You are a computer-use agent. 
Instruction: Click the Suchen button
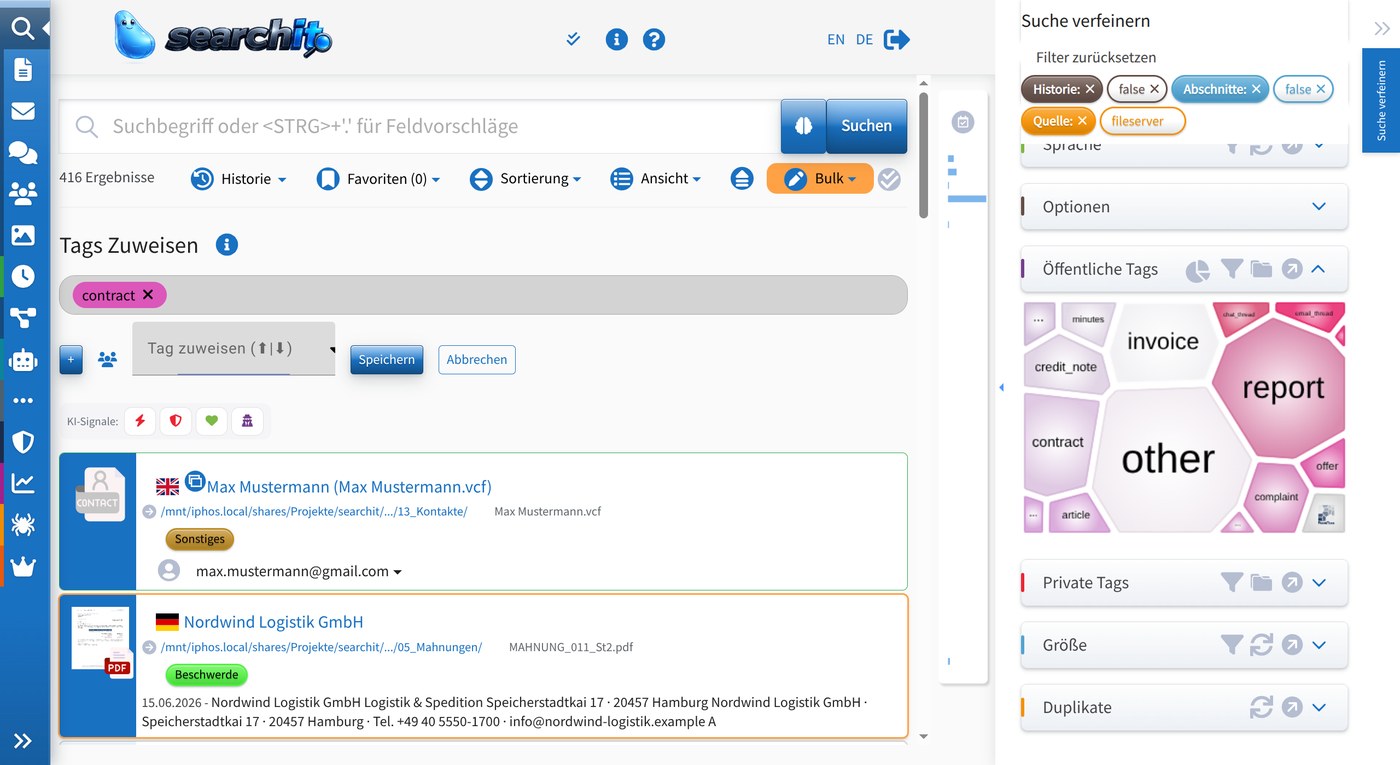tap(867, 126)
